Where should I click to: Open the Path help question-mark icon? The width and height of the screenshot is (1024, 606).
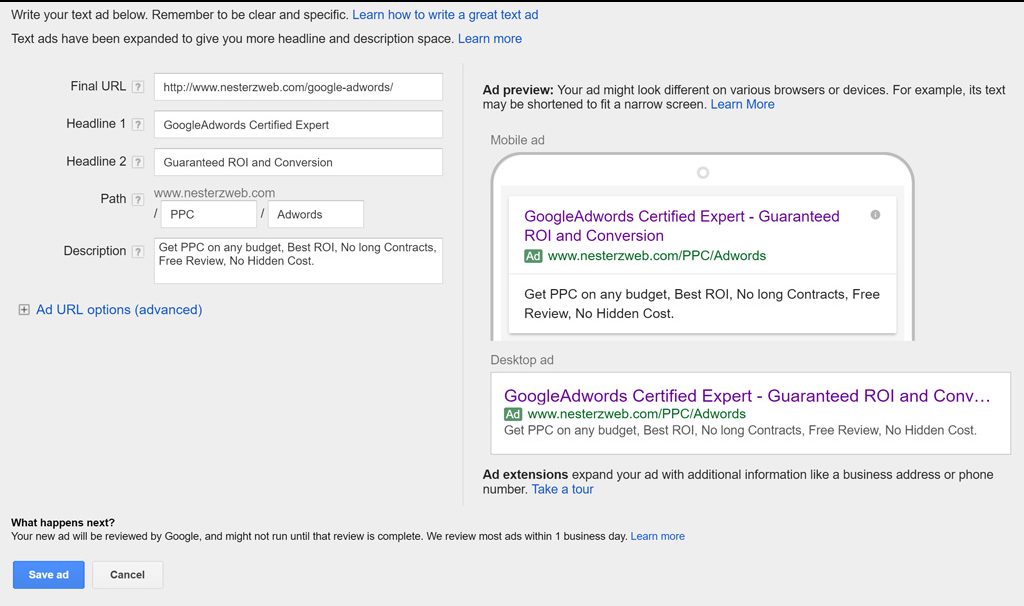pyautogui.click(x=138, y=199)
